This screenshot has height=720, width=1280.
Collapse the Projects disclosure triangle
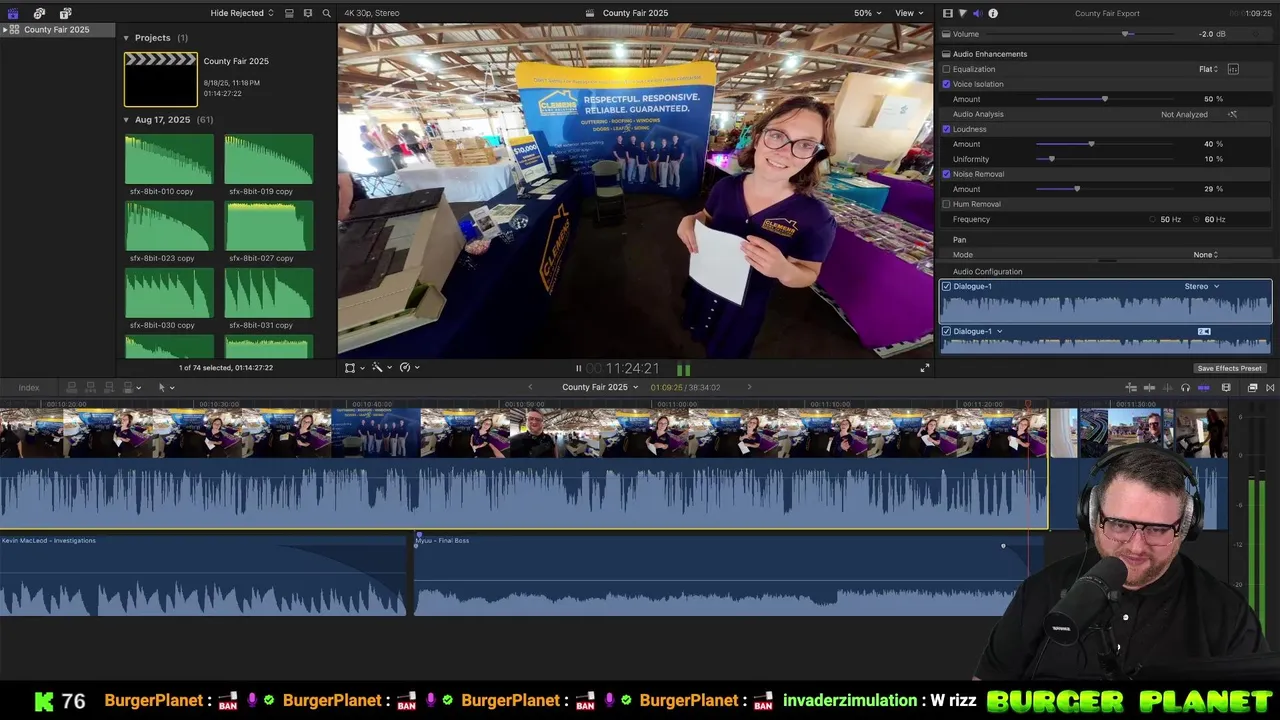click(x=126, y=38)
